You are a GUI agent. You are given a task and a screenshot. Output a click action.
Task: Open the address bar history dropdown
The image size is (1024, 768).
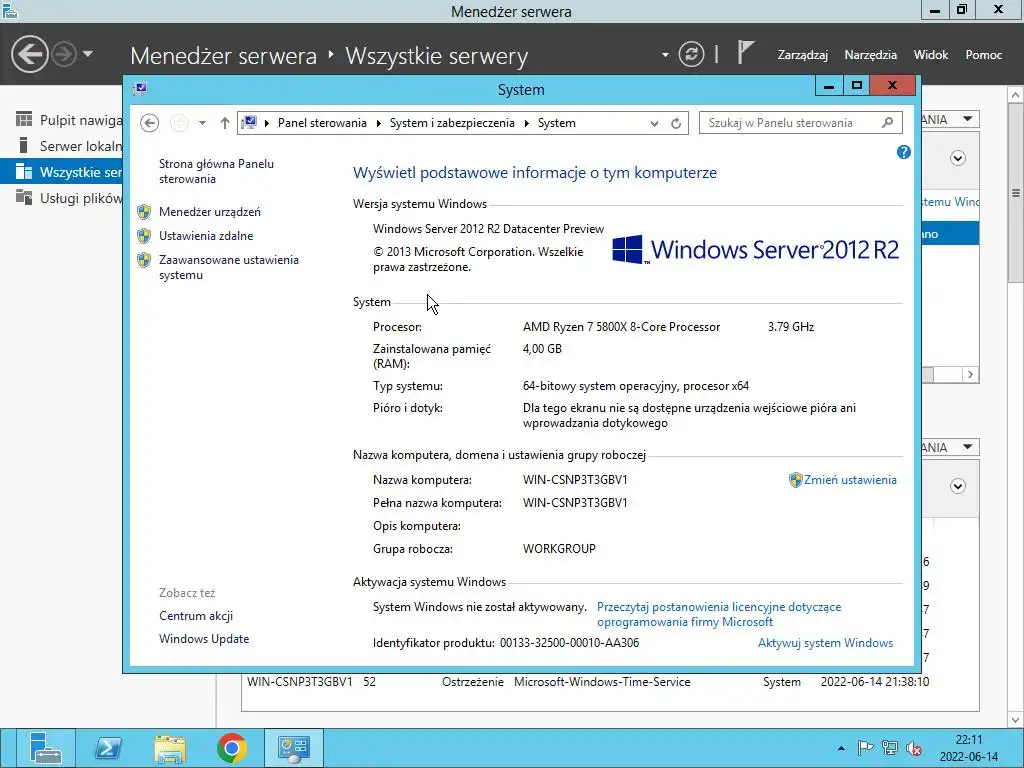(x=654, y=123)
